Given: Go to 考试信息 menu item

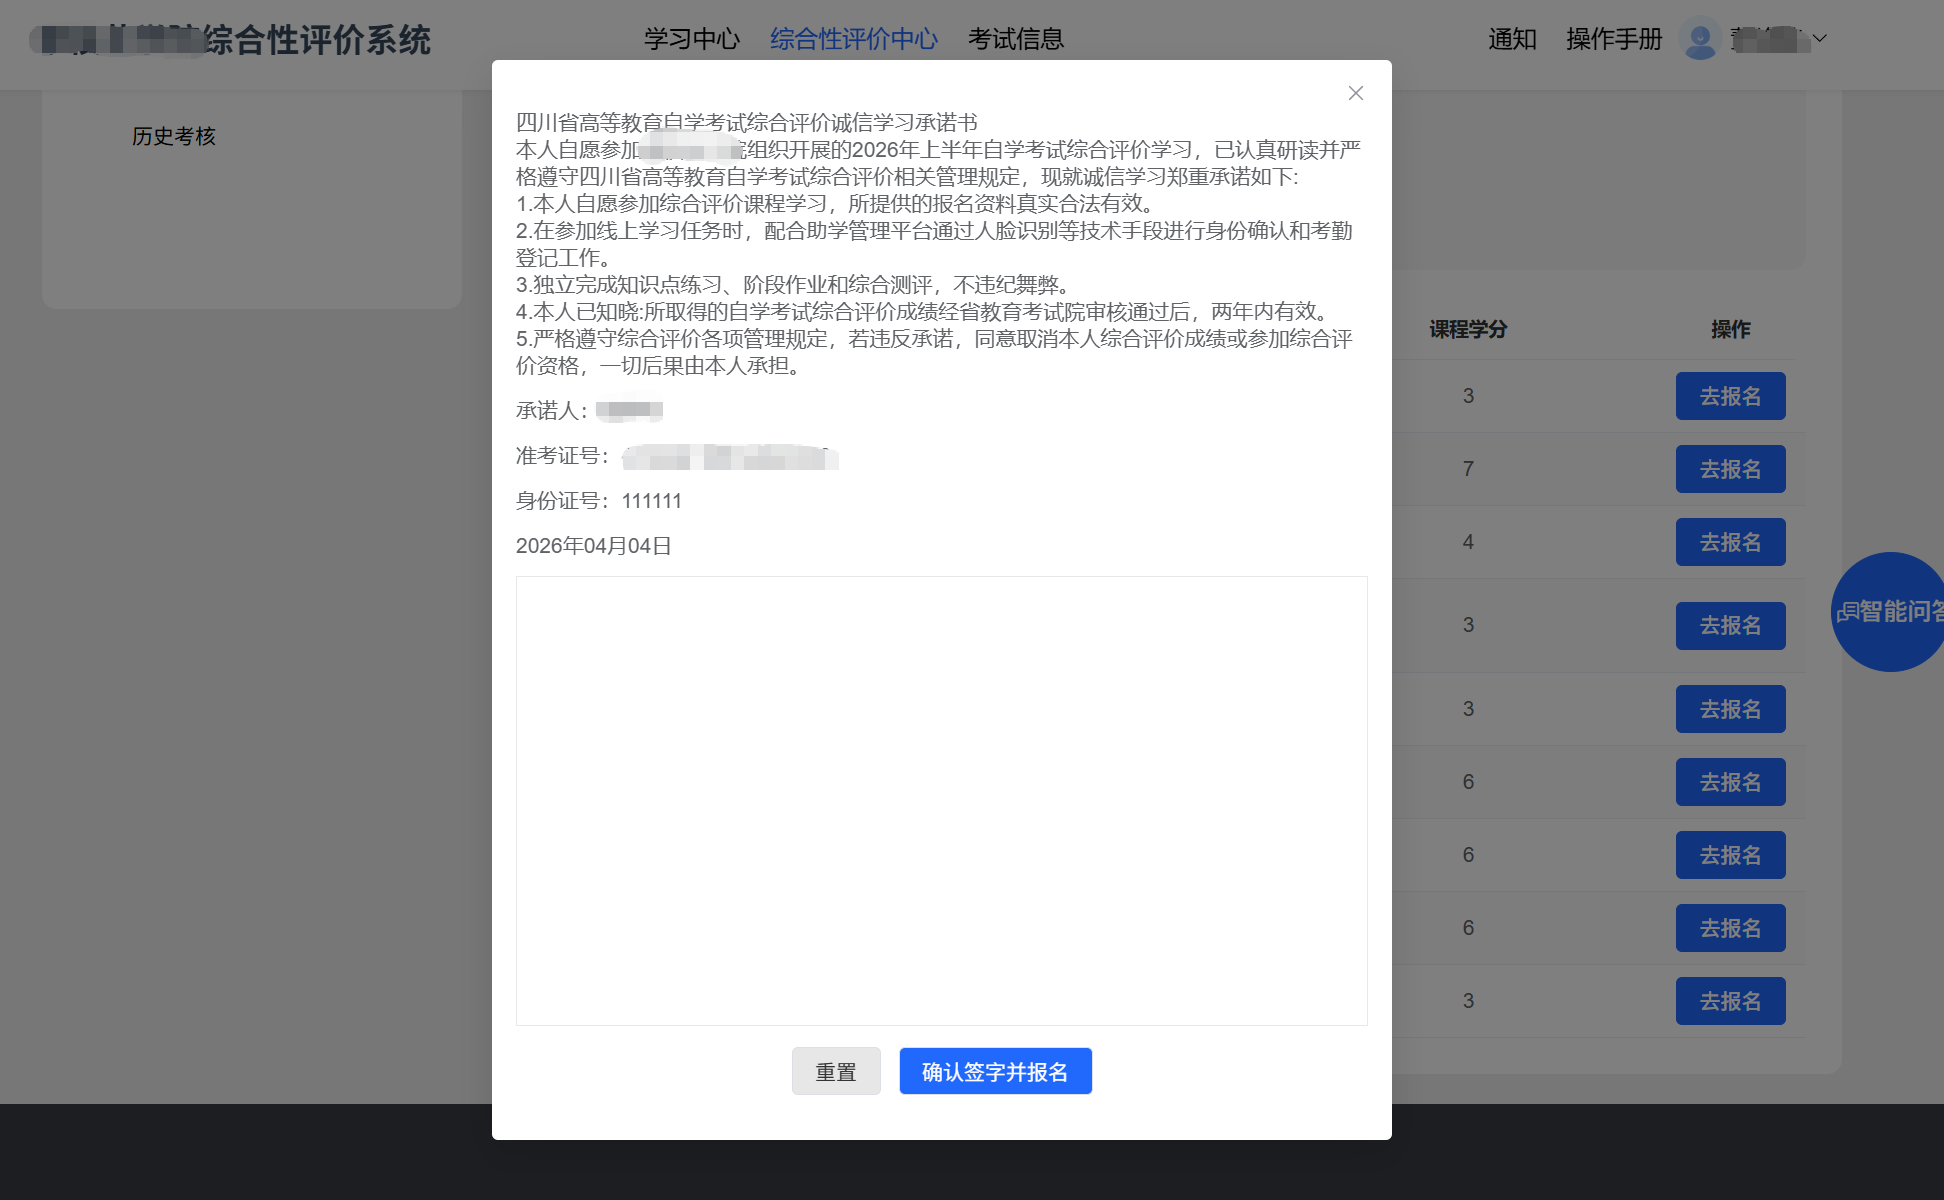Looking at the screenshot, I should [x=1015, y=39].
